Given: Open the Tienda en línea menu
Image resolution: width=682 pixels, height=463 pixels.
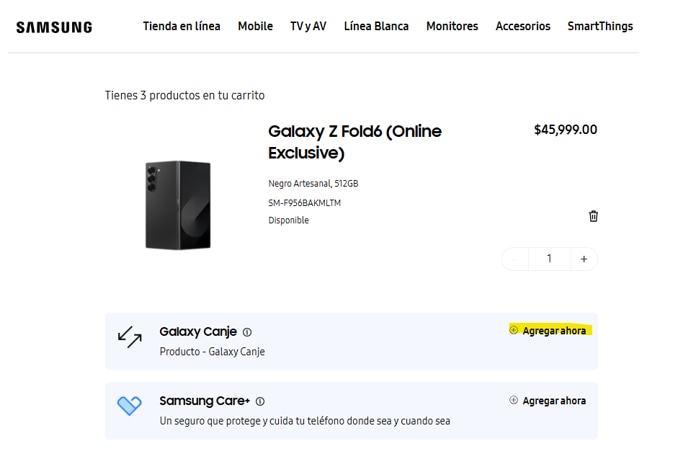Looking at the screenshot, I should coord(181,27).
